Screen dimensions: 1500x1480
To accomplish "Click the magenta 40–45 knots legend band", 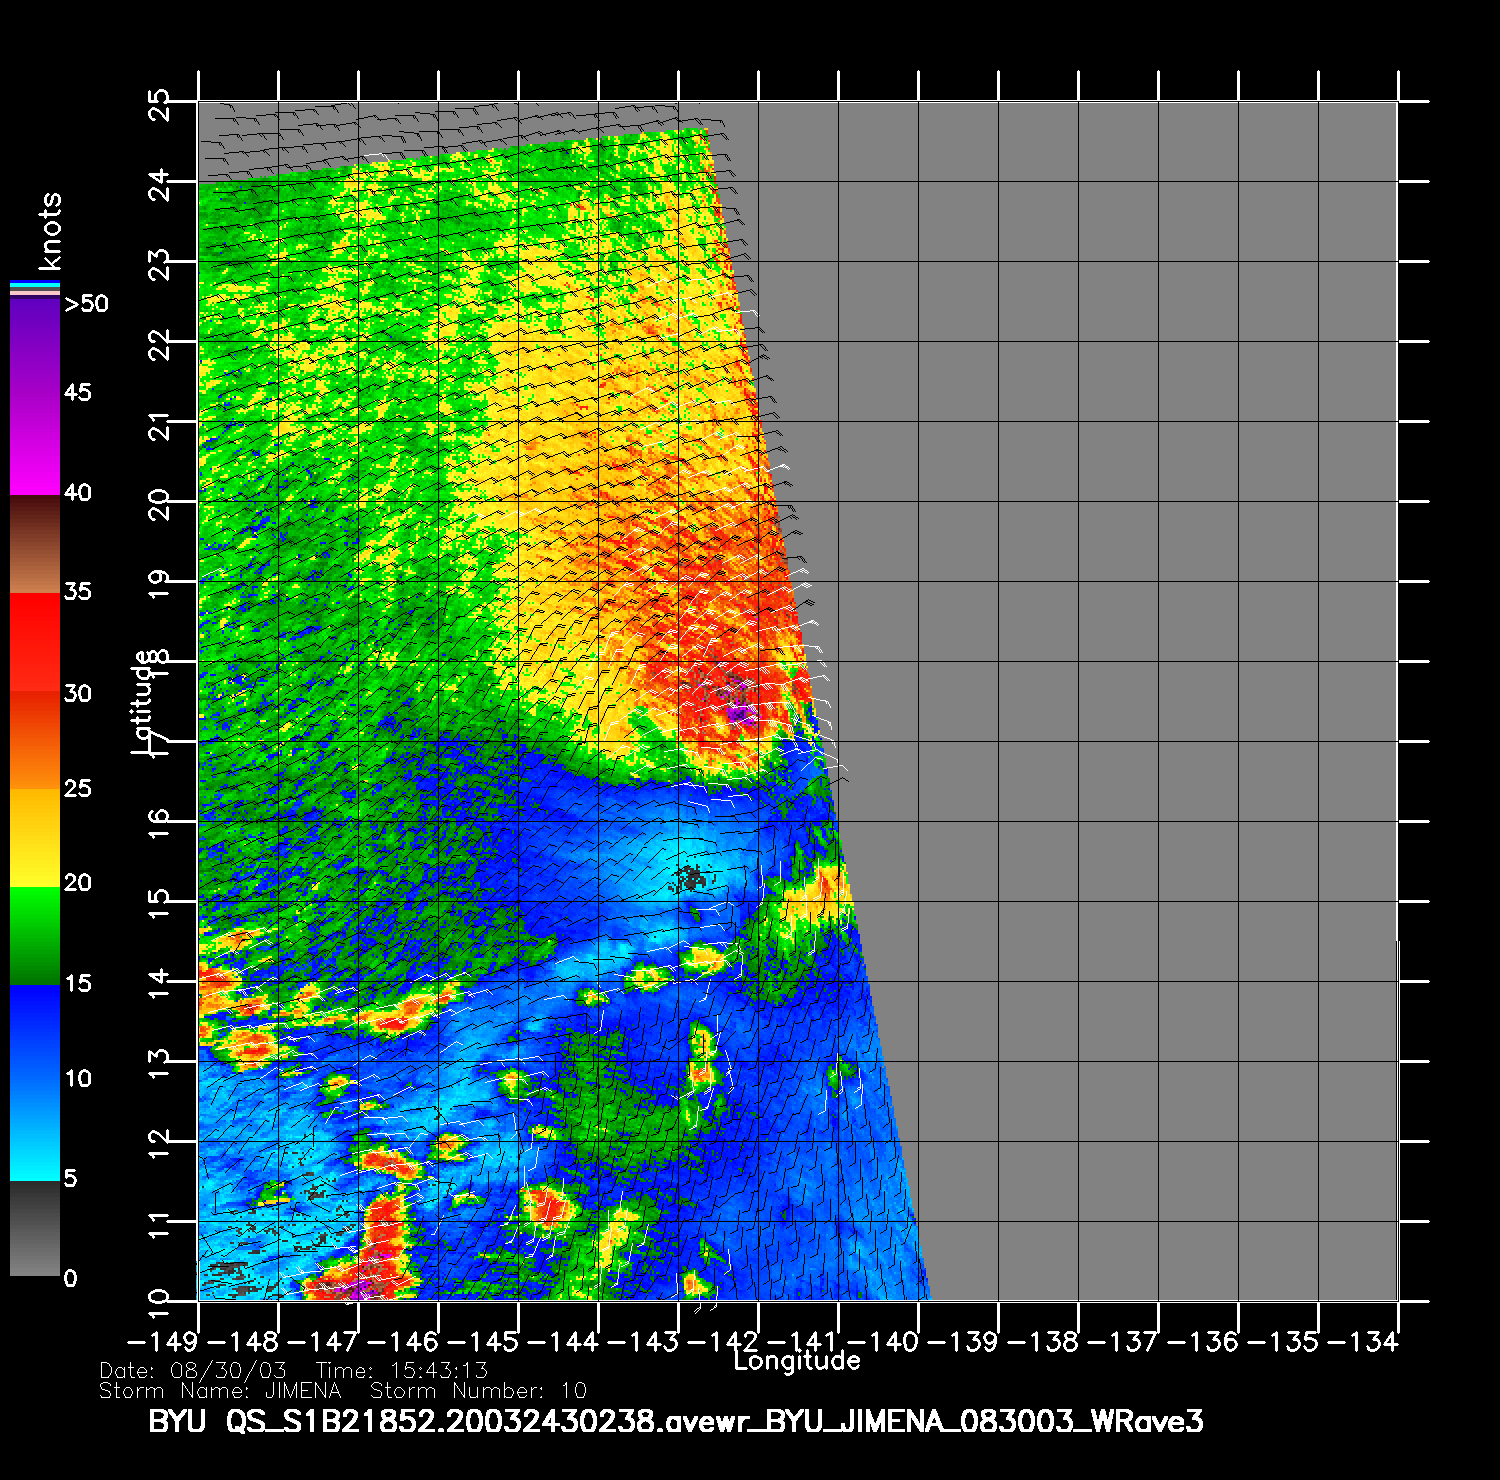I will click(35, 445).
